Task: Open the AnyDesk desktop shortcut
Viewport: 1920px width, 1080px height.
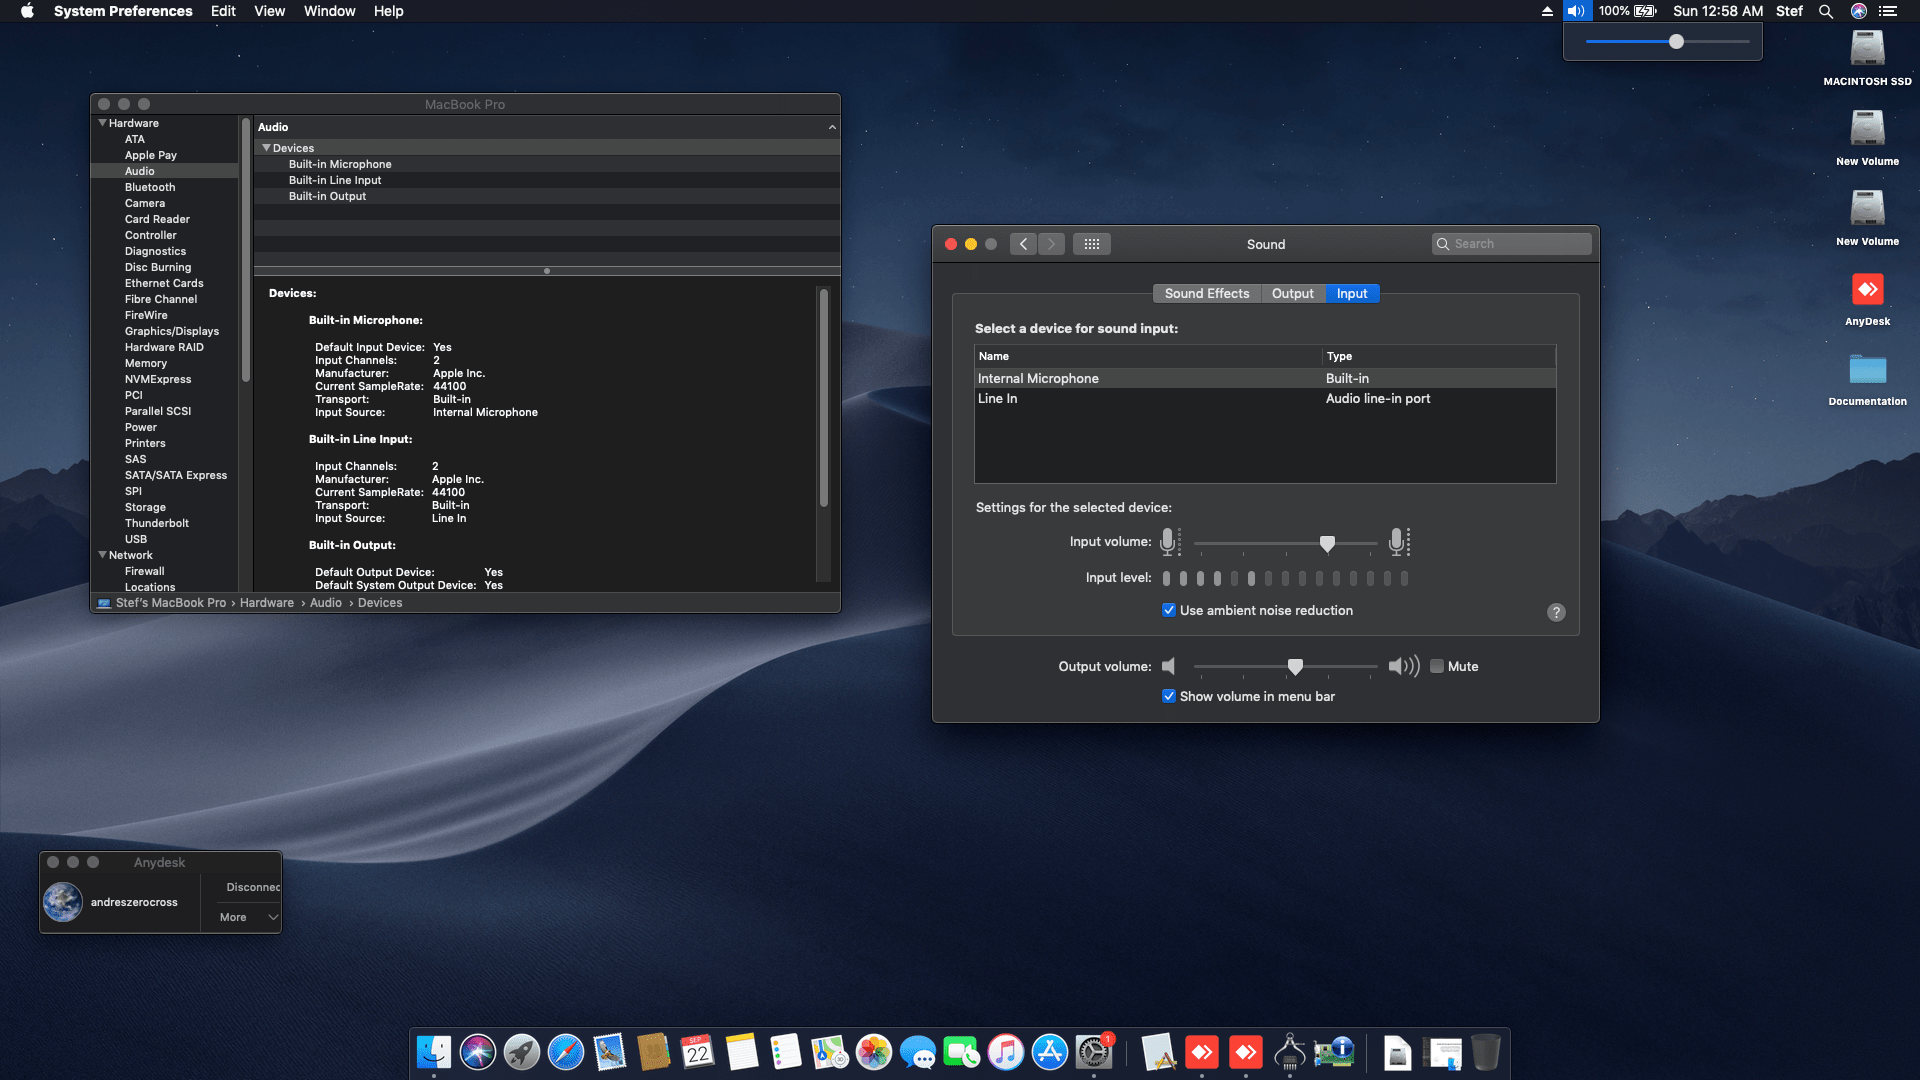Action: pyautogui.click(x=1867, y=291)
